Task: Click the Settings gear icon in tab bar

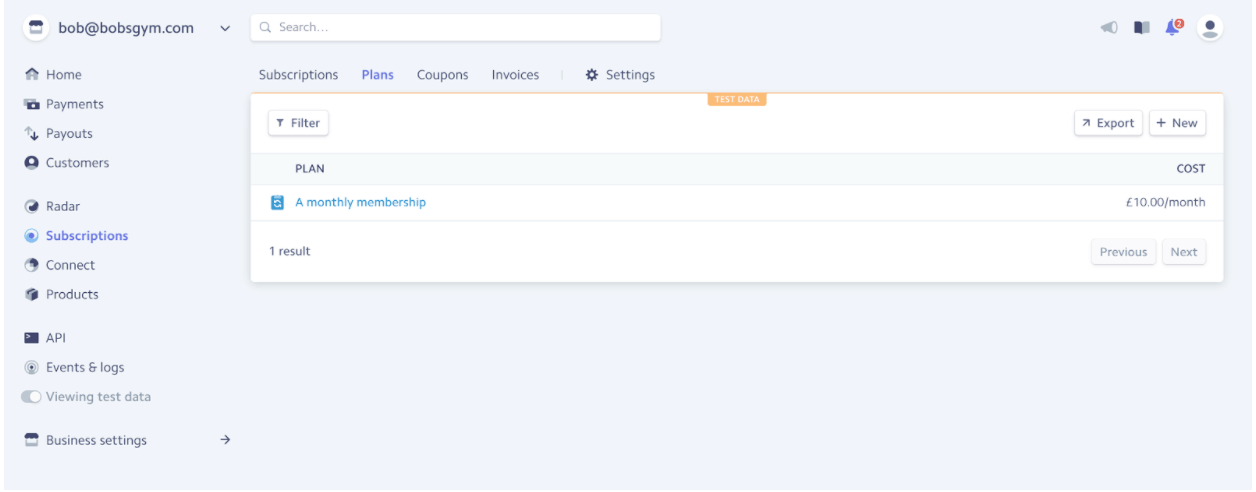Action: pos(591,75)
